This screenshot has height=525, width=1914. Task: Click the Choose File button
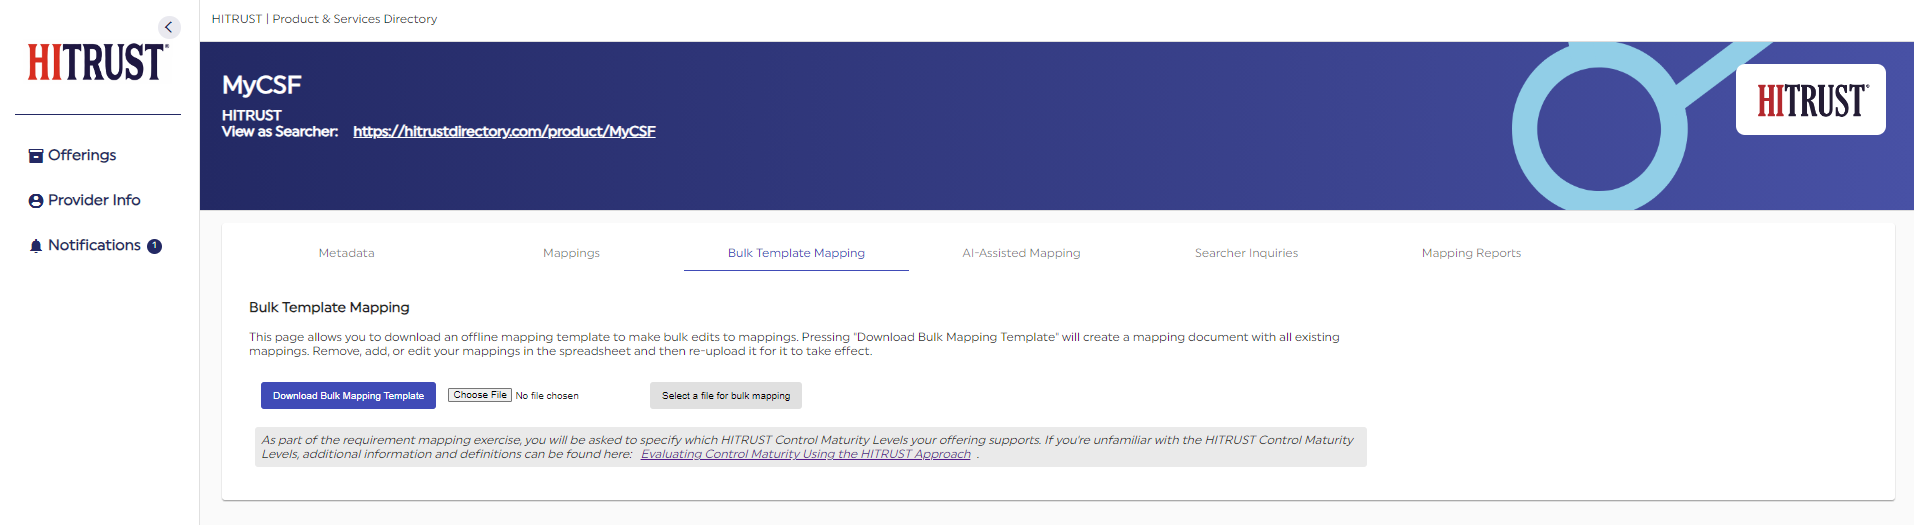(x=480, y=395)
